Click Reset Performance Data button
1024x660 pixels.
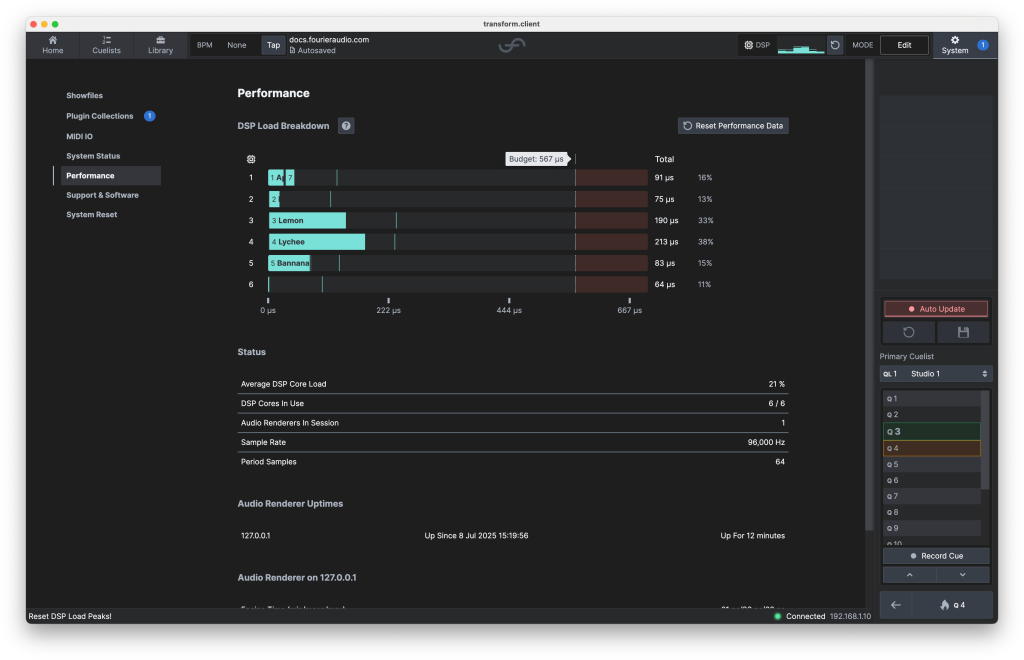733,126
